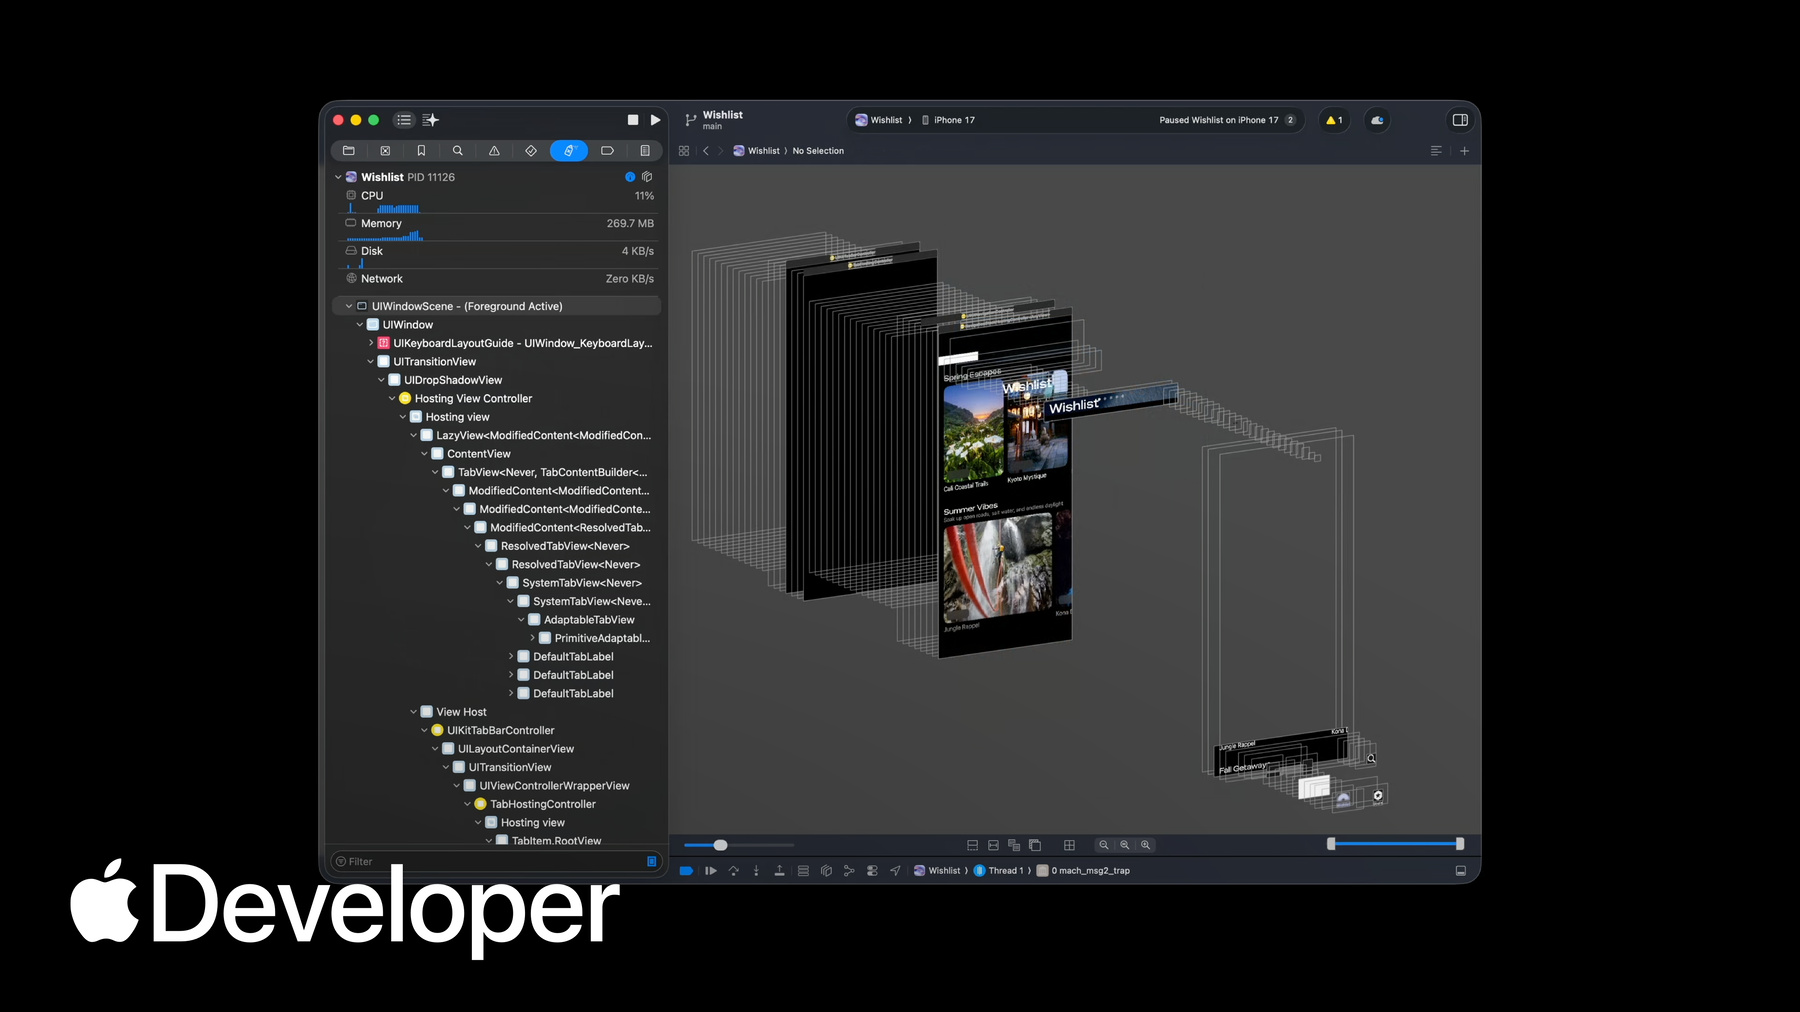
Task: Adjust the visible range slider left handle
Action: (x=1331, y=844)
